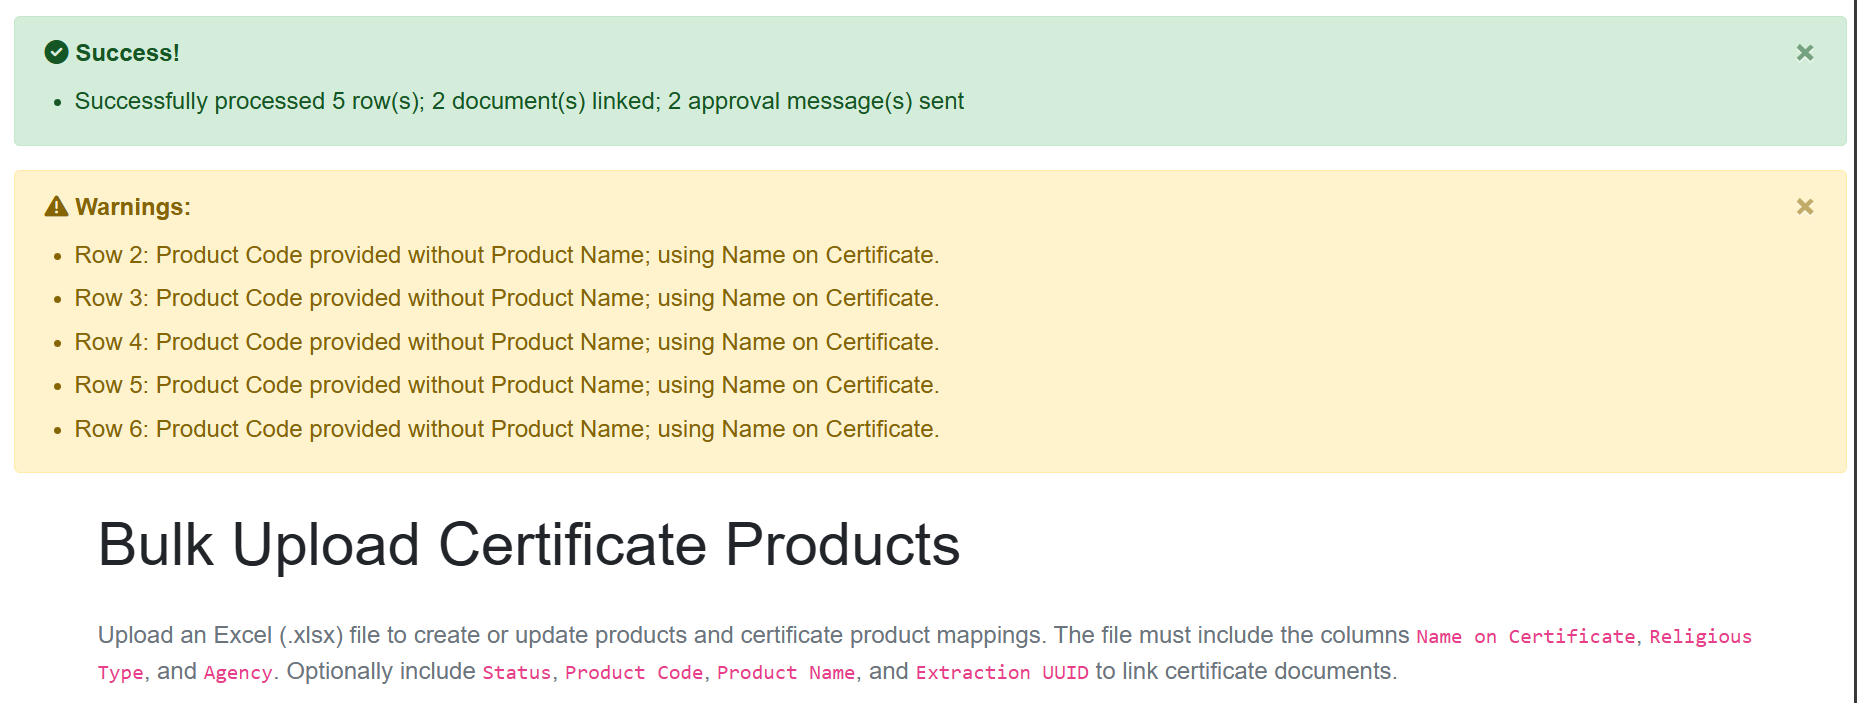Click the "Product Name" column code label

click(785, 673)
